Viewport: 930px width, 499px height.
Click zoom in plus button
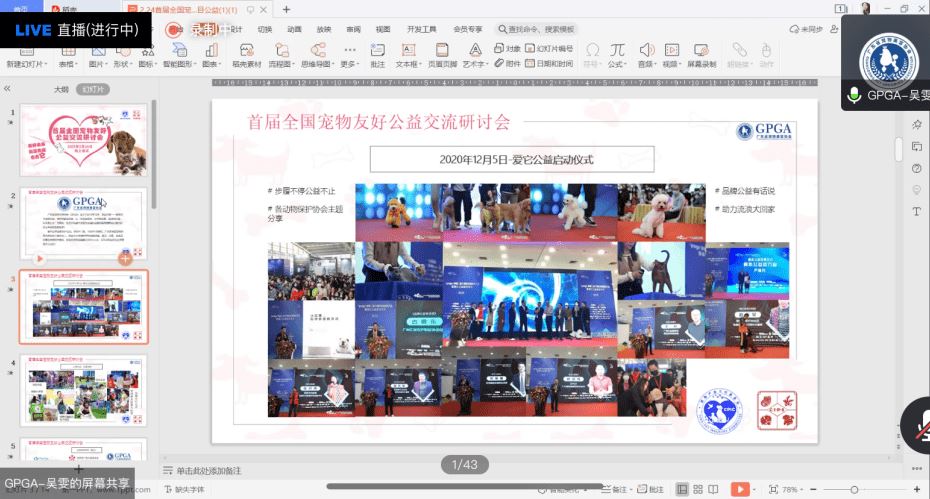tap(916, 489)
